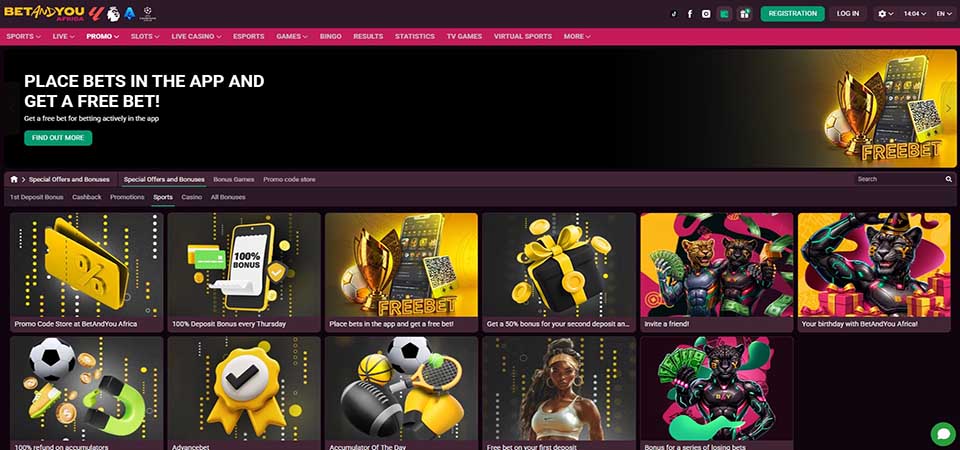This screenshot has width=960, height=450.
Task: Open the La Liga league icon
Action: tap(96, 13)
